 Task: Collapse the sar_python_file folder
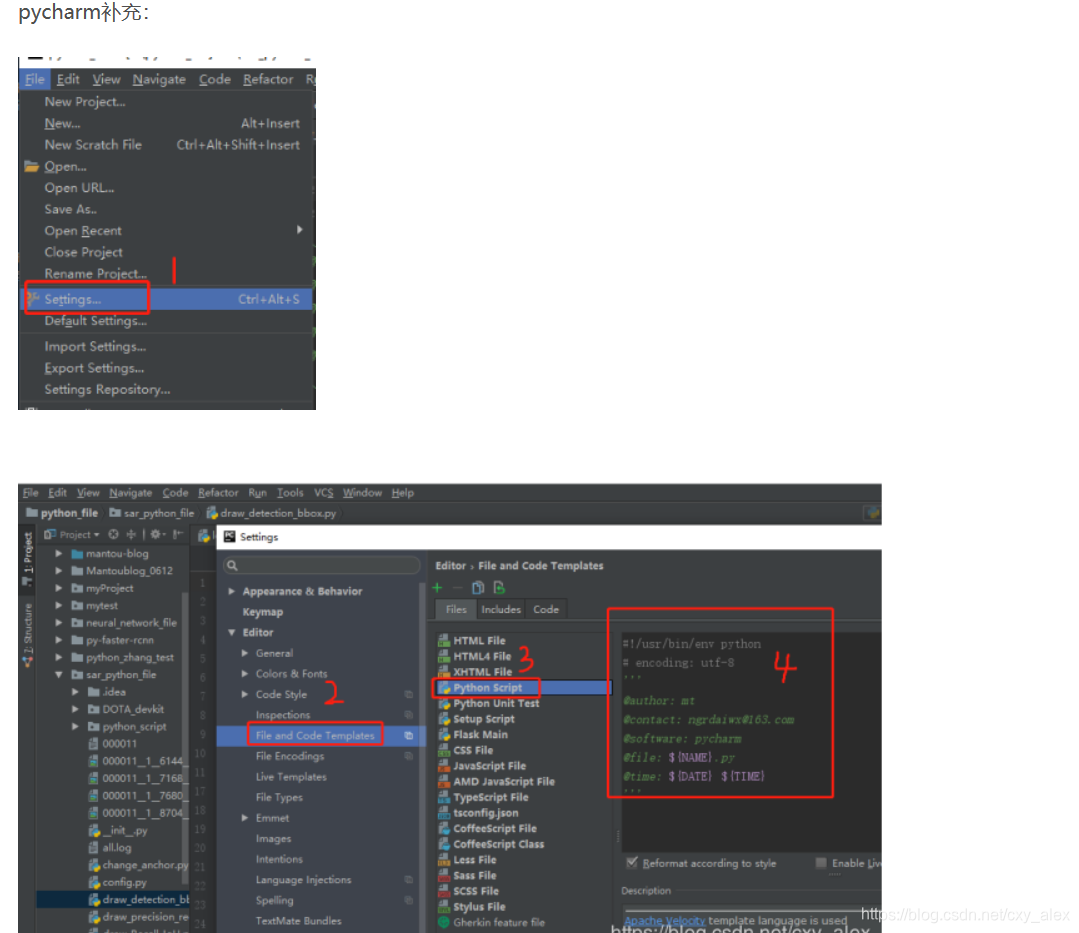(59, 674)
